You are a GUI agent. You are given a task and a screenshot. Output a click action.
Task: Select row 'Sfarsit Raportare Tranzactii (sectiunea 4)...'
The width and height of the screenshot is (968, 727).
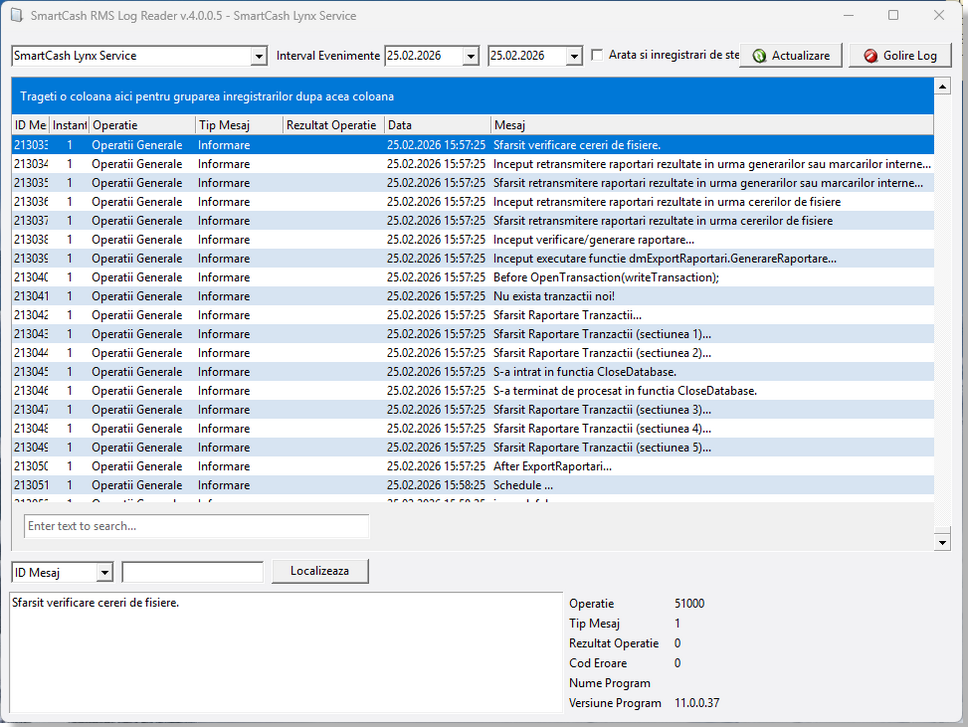coord(472,429)
